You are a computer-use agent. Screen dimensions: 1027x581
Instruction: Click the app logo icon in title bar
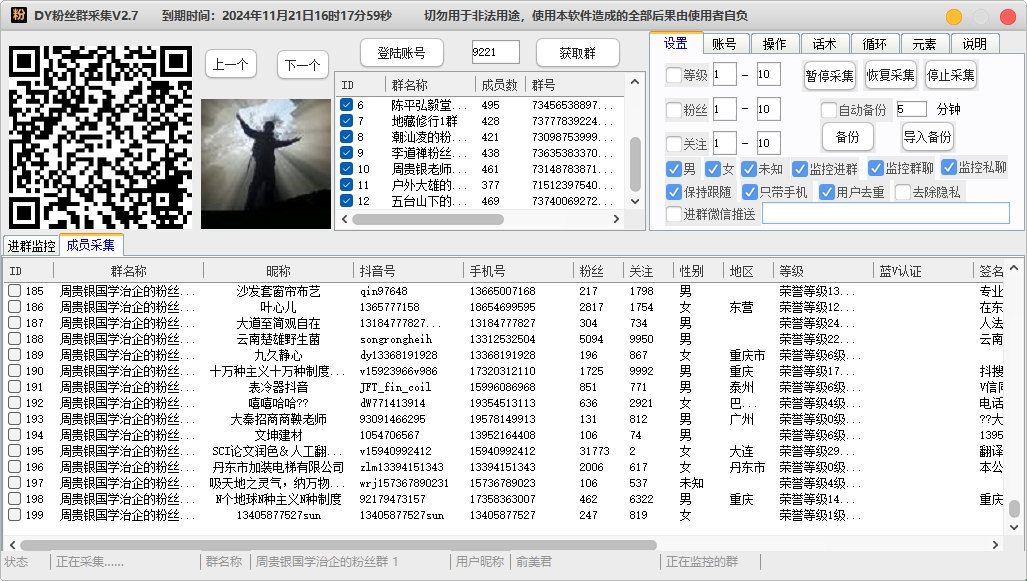[x=18, y=14]
